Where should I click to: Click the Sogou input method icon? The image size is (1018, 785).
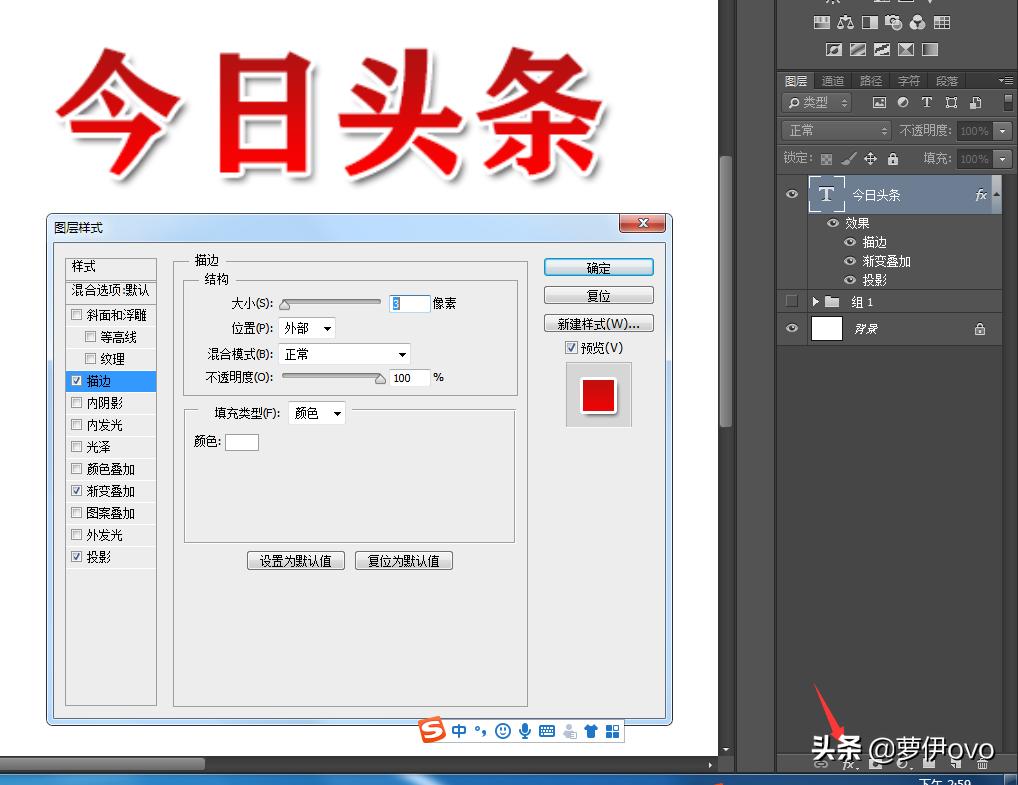click(x=432, y=731)
